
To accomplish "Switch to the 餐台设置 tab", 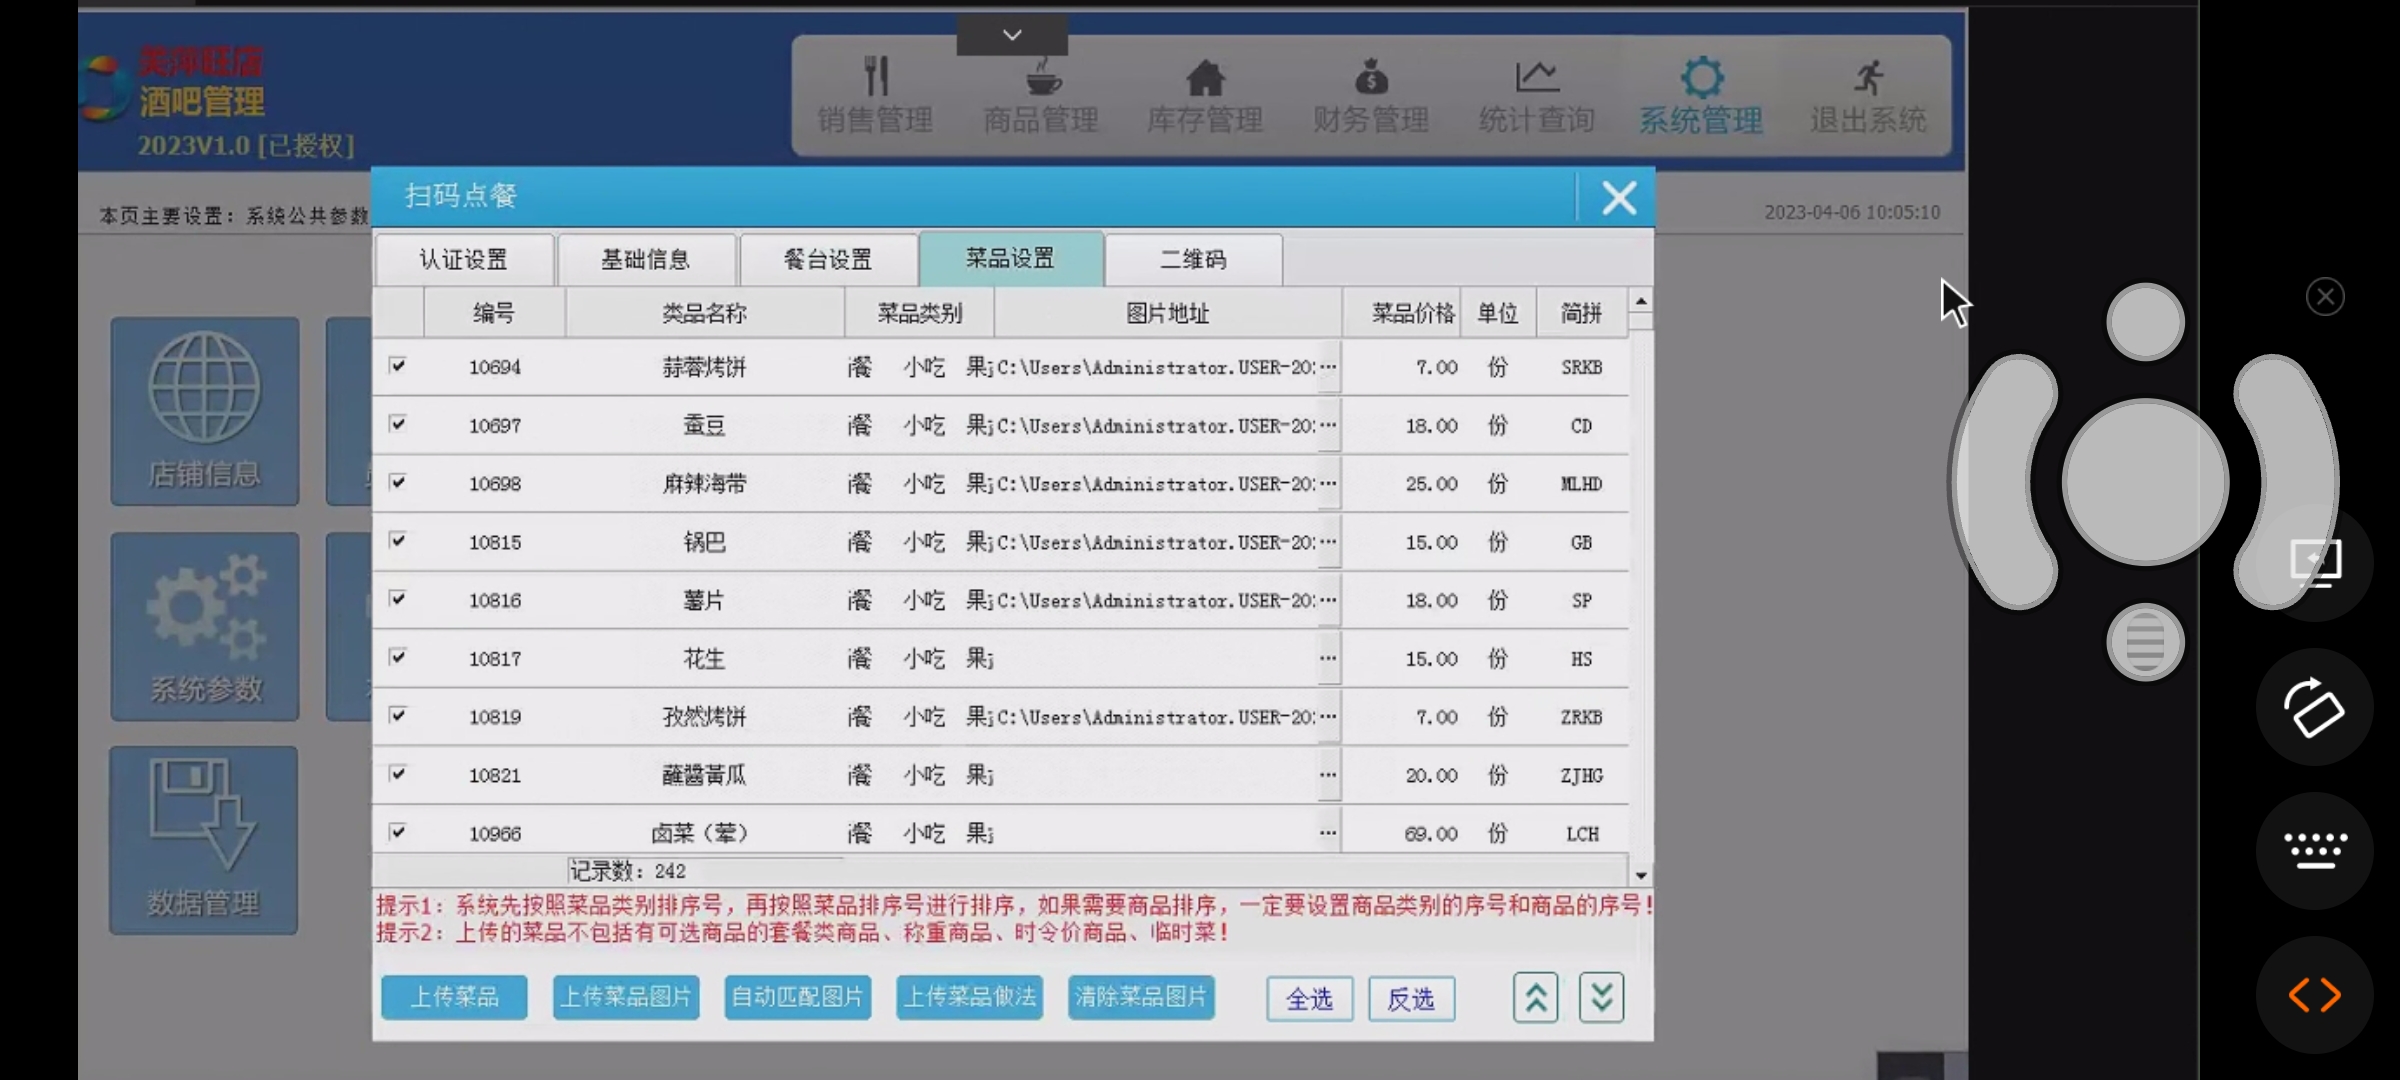I will [828, 260].
